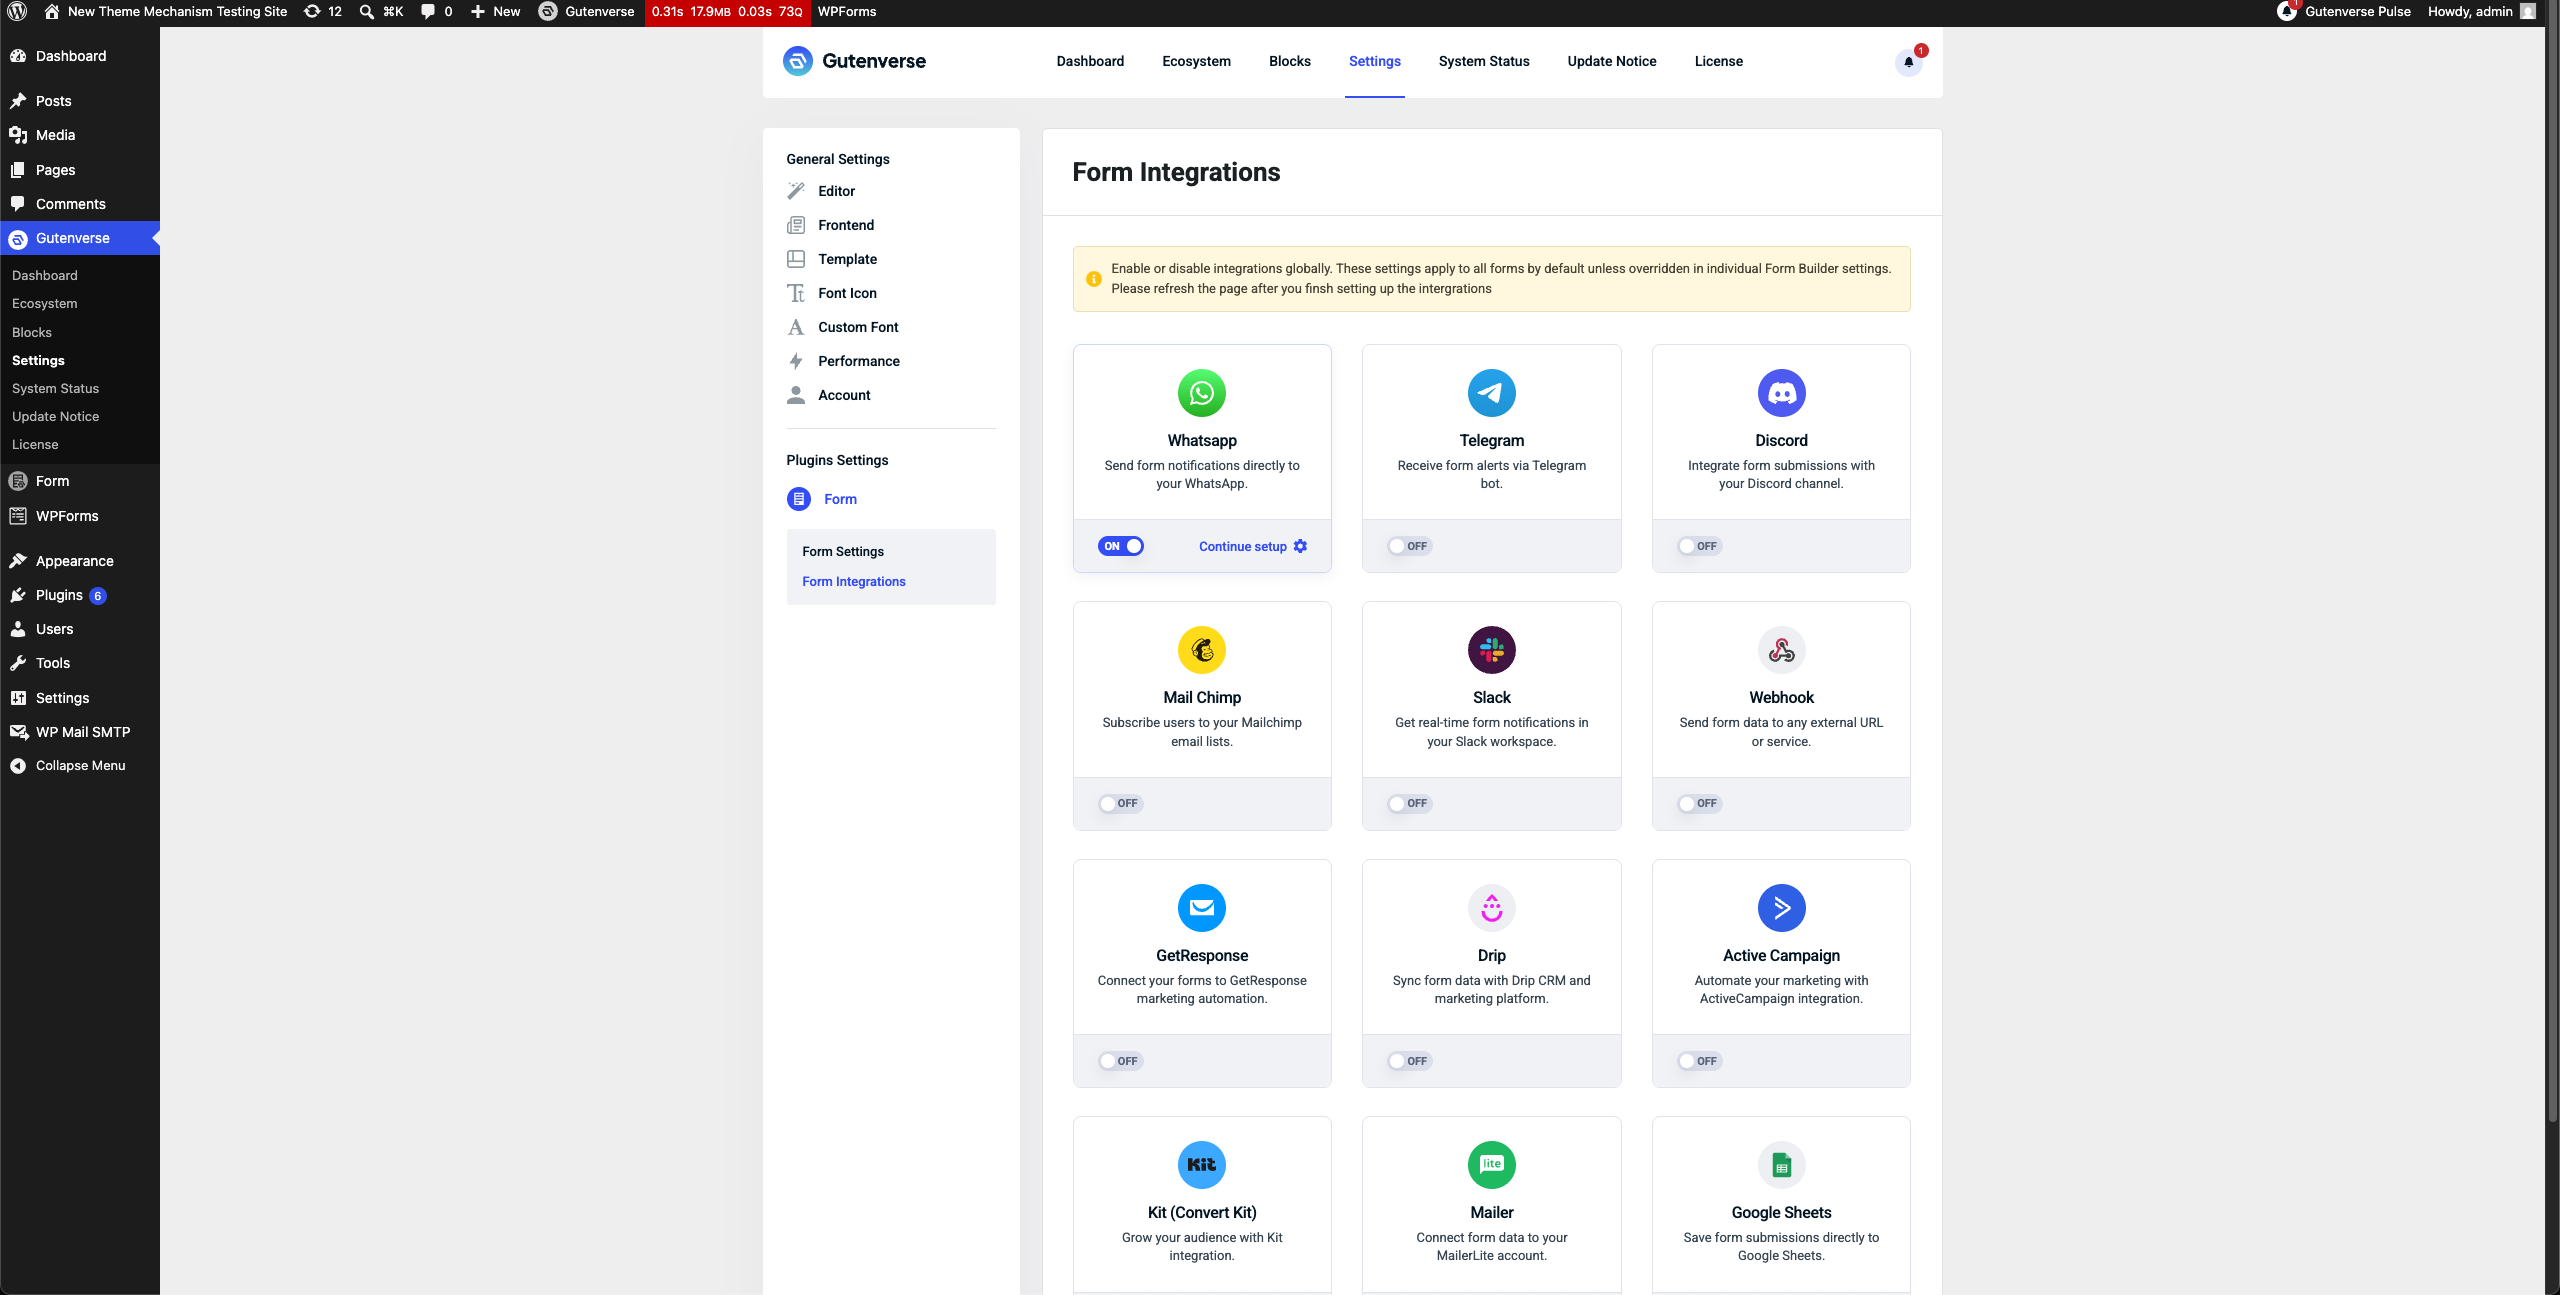Open System Status in Gutenverse submenu
The height and width of the screenshot is (1295, 2560).
pos(56,388)
